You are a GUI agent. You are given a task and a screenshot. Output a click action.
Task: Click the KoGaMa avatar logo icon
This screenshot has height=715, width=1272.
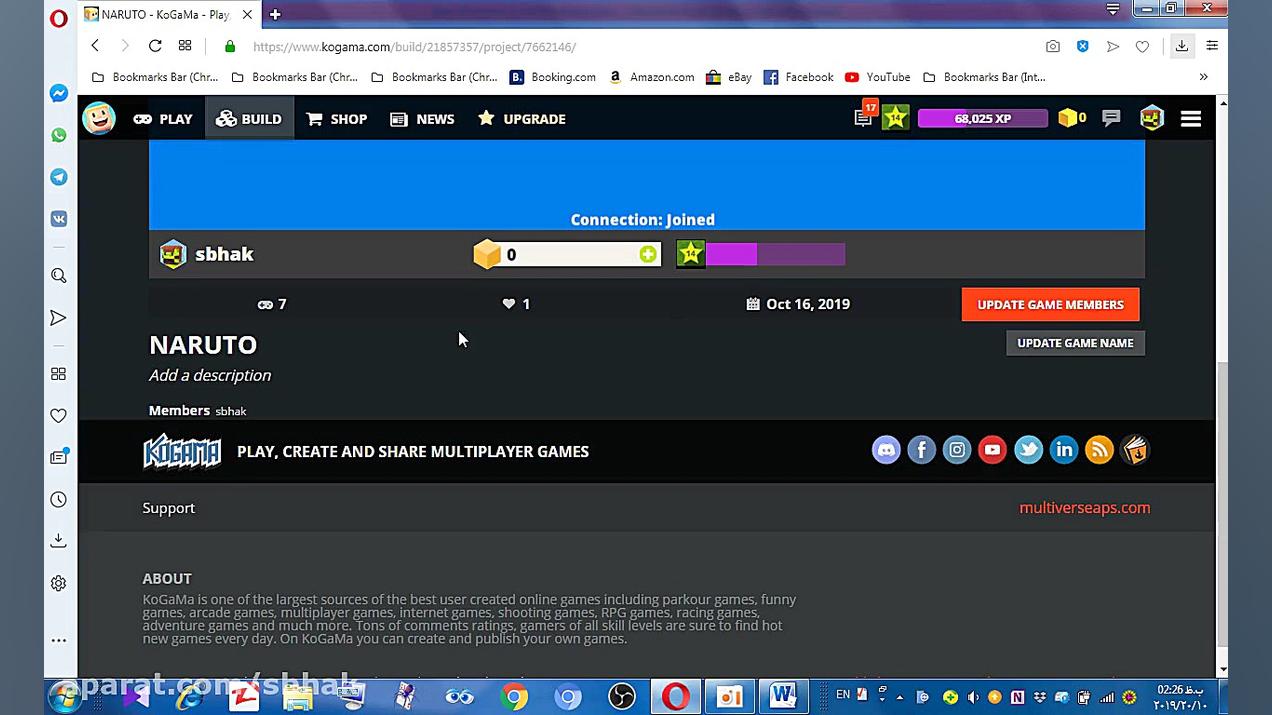[x=99, y=118]
